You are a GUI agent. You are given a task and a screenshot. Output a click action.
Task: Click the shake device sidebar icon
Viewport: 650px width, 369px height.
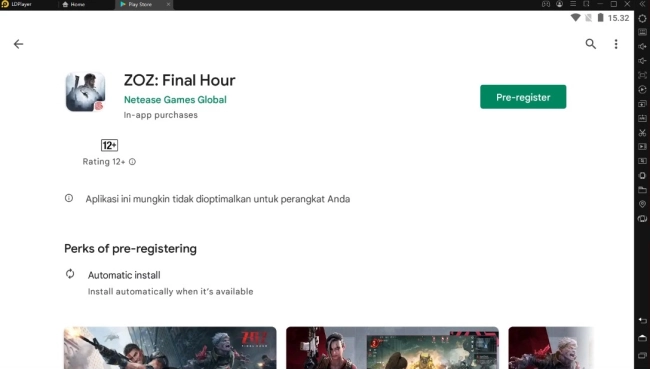tap(642, 175)
